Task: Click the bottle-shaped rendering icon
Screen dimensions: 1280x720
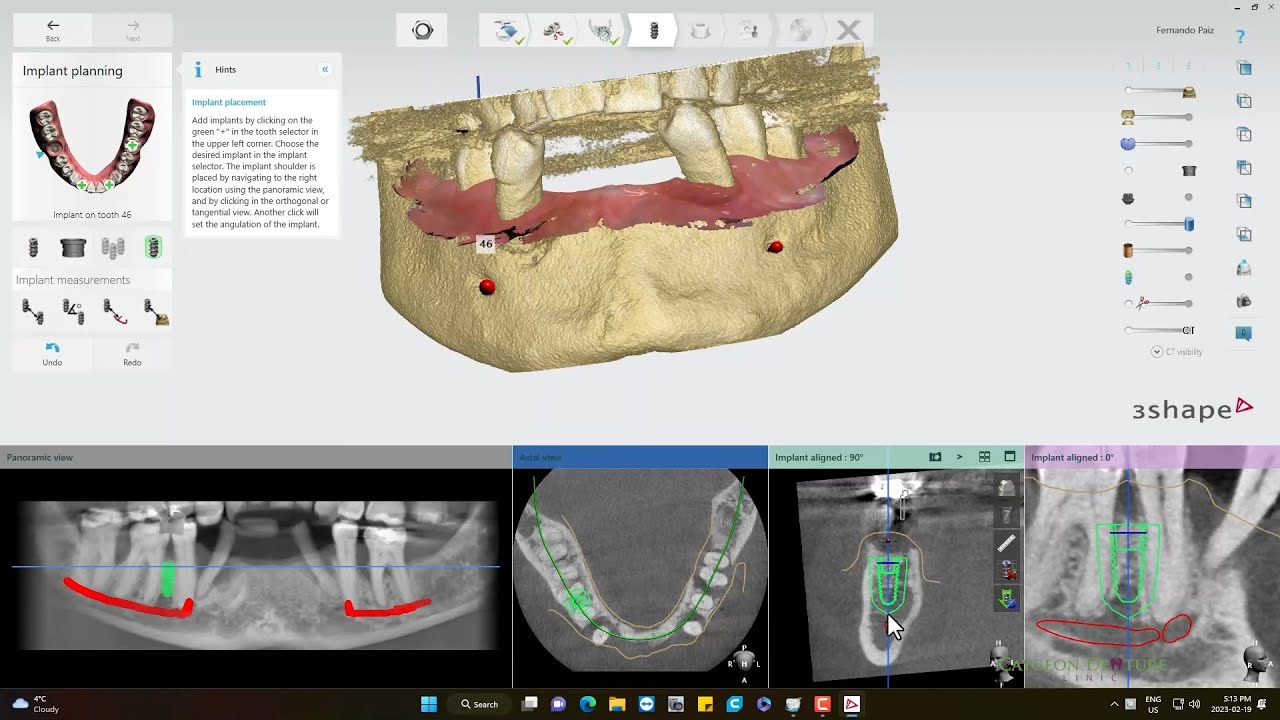Action: click(x=1244, y=267)
